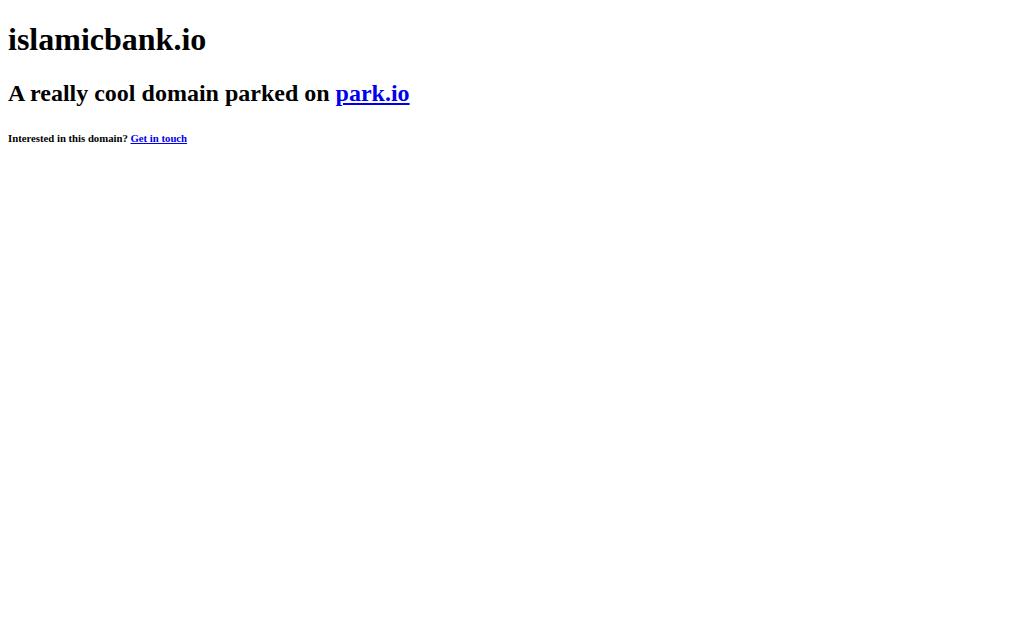The width and height of the screenshot is (1024, 629).
Task: Click the word "domain" in the subheading
Action: tap(180, 93)
